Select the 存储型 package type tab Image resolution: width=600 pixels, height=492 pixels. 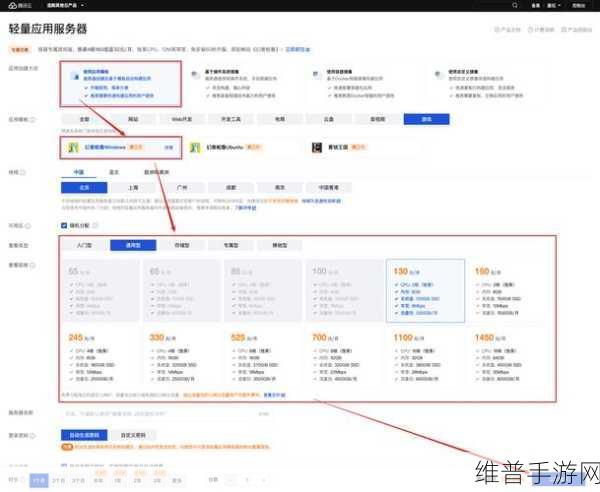point(182,245)
